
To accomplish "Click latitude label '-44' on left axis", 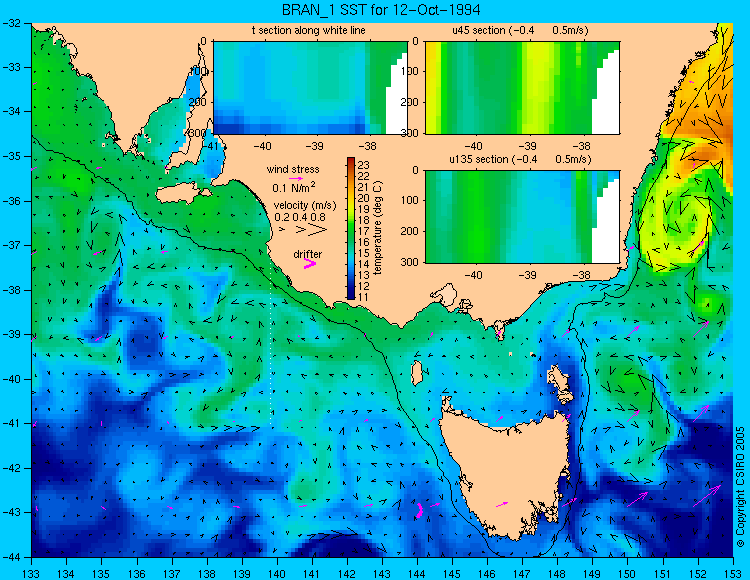I will (11, 557).
